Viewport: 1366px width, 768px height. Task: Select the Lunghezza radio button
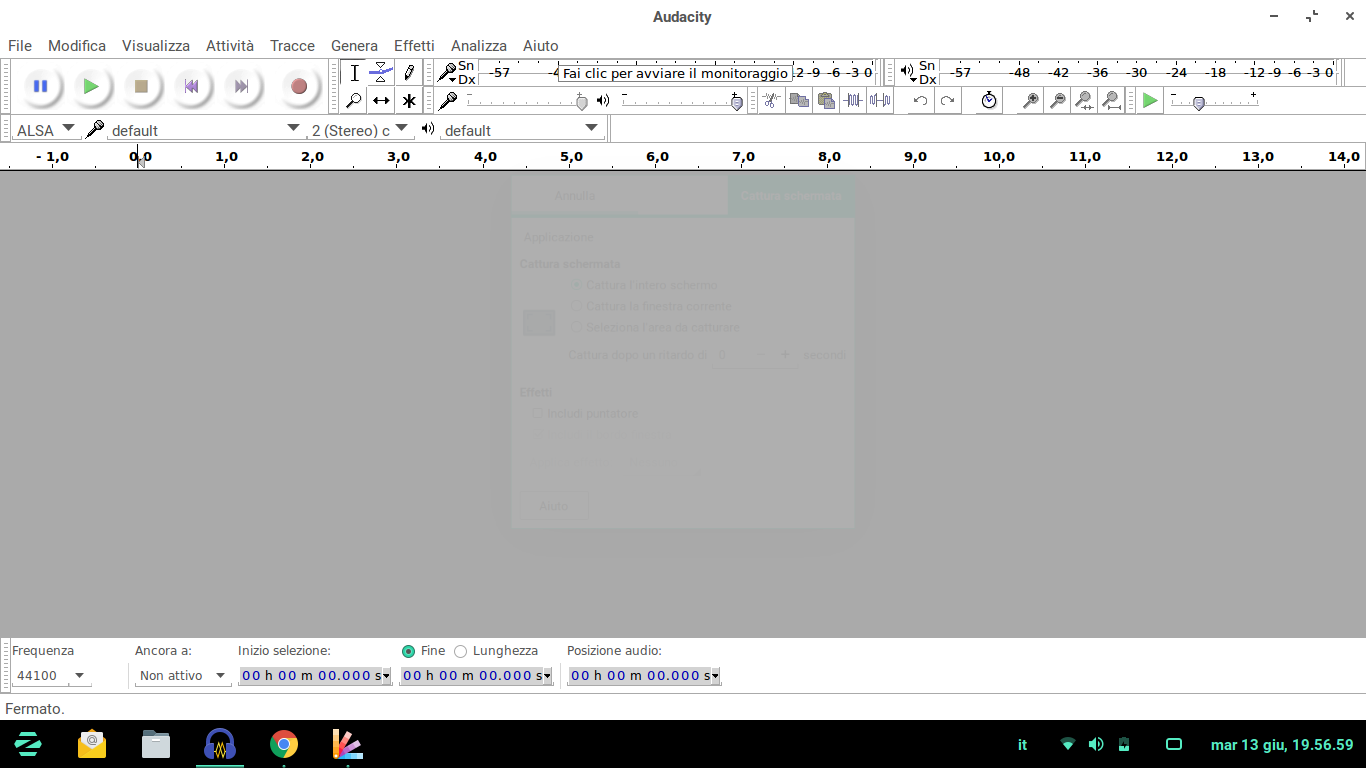(460, 651)
